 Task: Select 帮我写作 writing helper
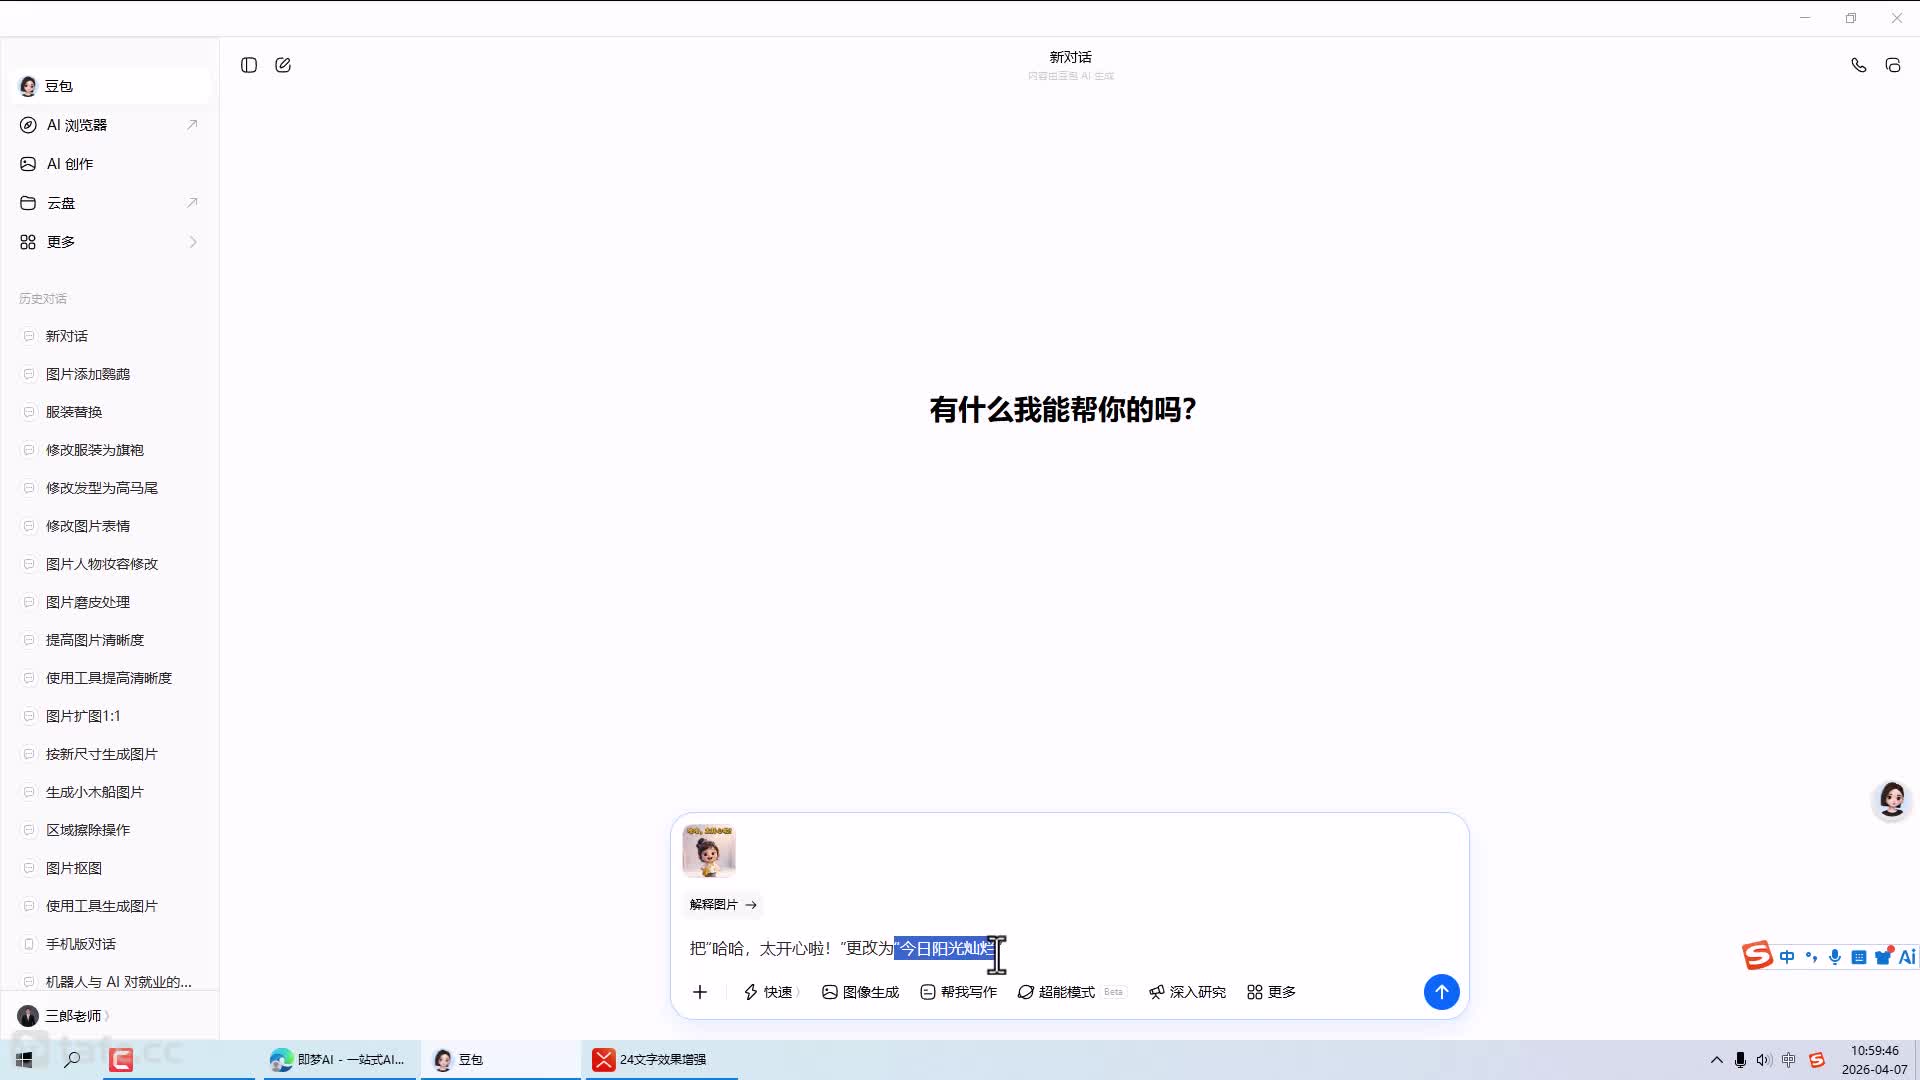(958, 992)
